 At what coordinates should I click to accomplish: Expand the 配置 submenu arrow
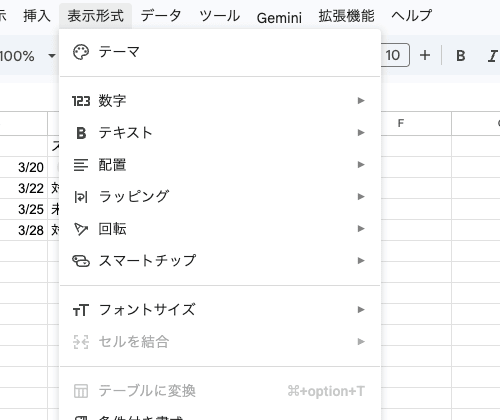361,165
